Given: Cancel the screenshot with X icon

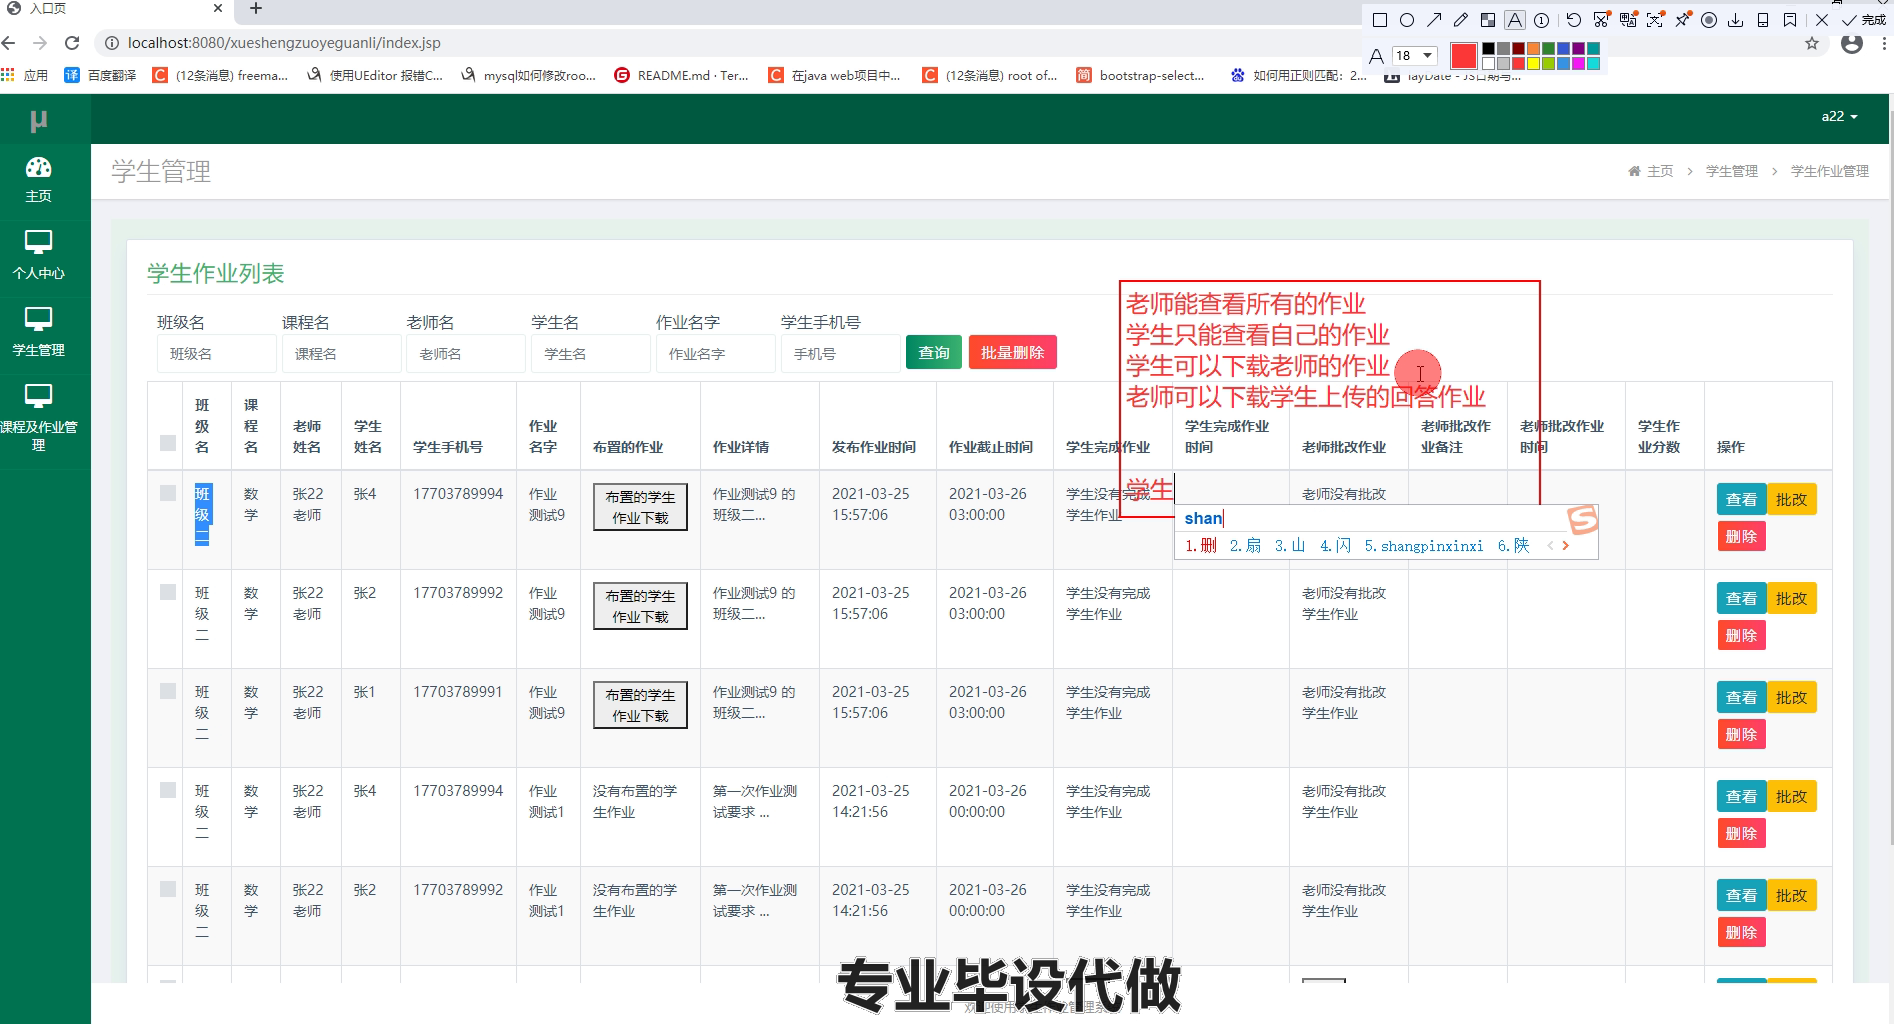Looking at the screenshot, I should pos(1822,20).
